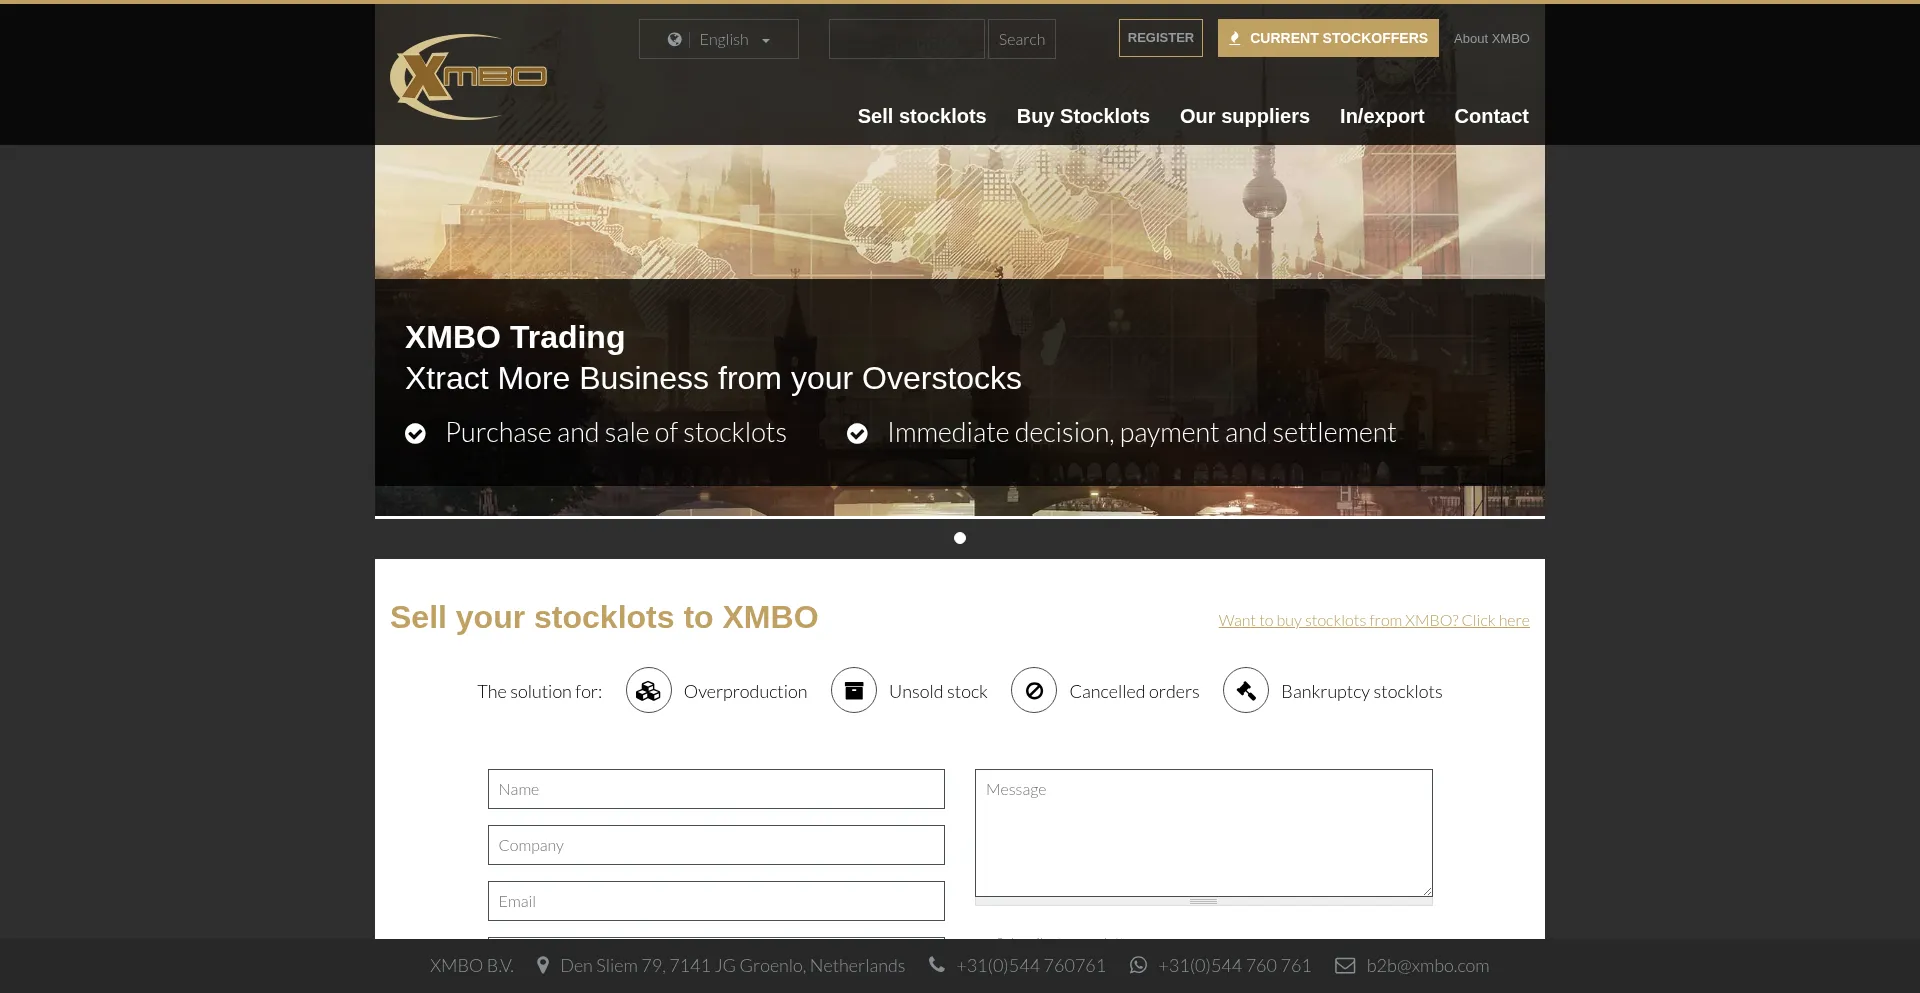Open the Sell stocklots menu
This screenshot has width=1920, height=993.
tap(922, 116)
